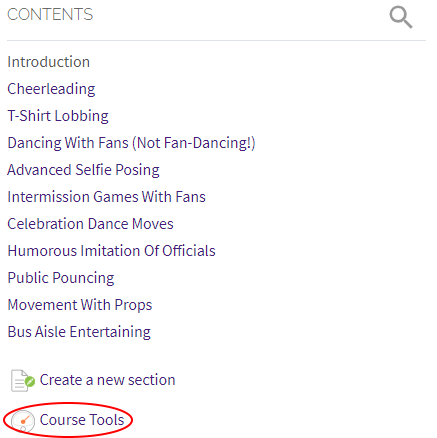The width and height of the screenshot is (437, 438).
Task: Click the CONTENTS heading
Action: [x=50, y=15]
